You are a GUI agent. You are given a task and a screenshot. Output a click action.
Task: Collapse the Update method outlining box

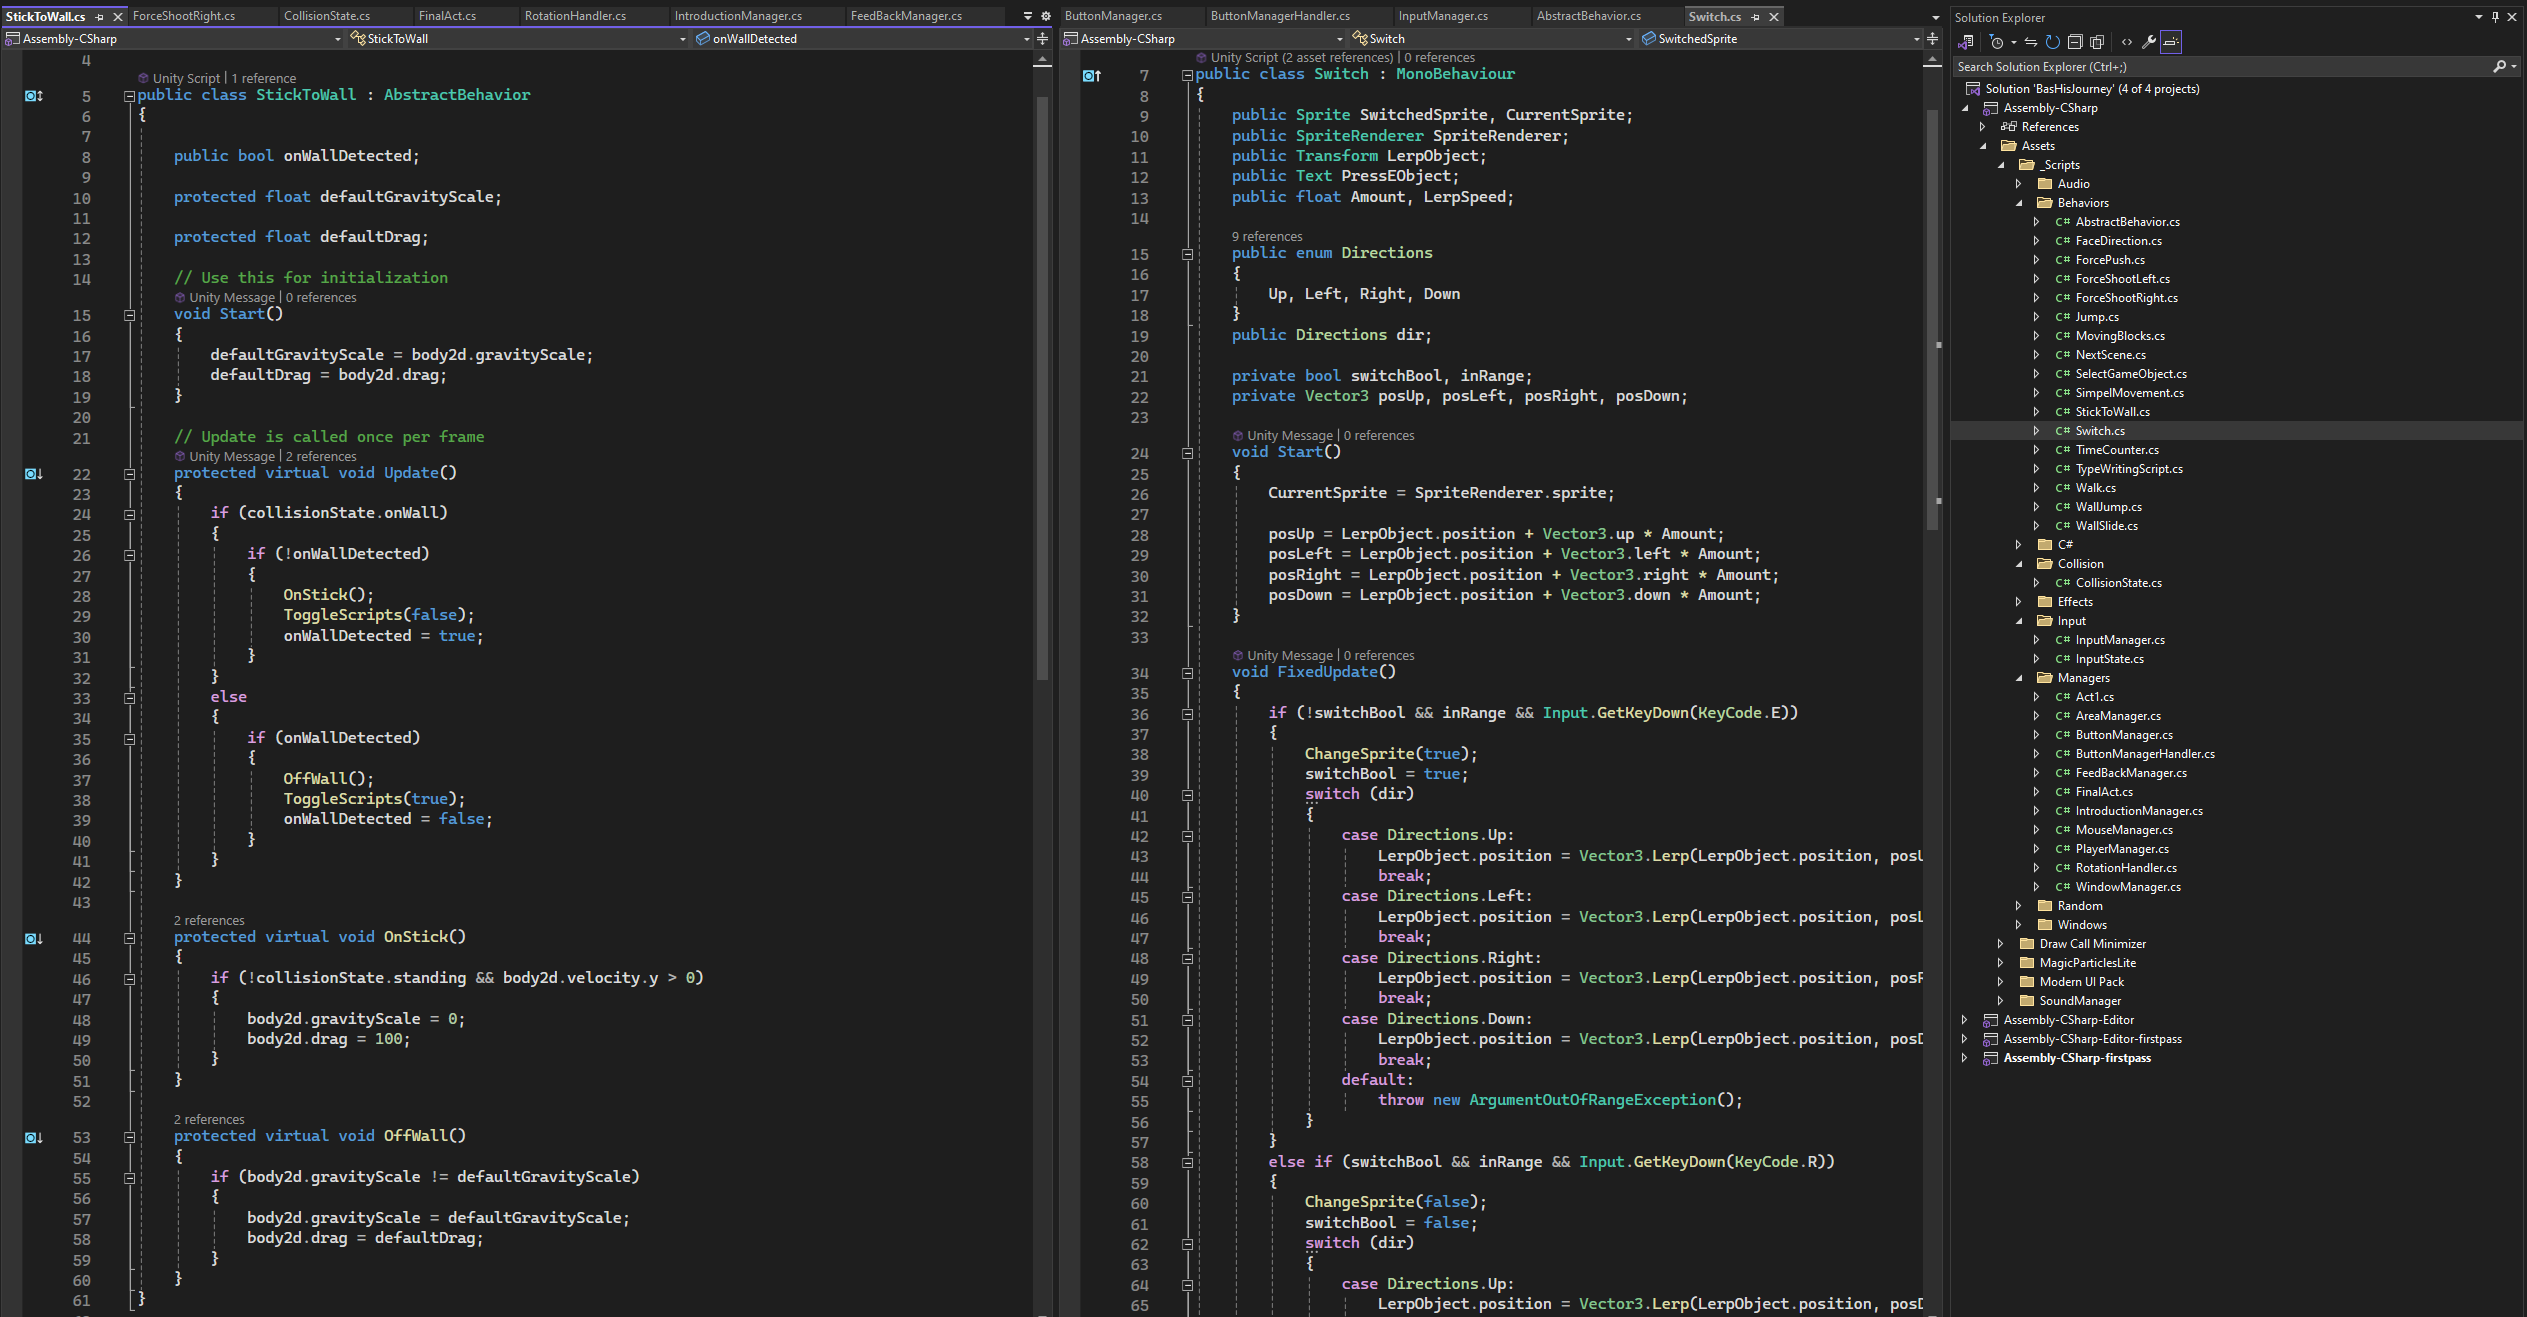[129, 474]
